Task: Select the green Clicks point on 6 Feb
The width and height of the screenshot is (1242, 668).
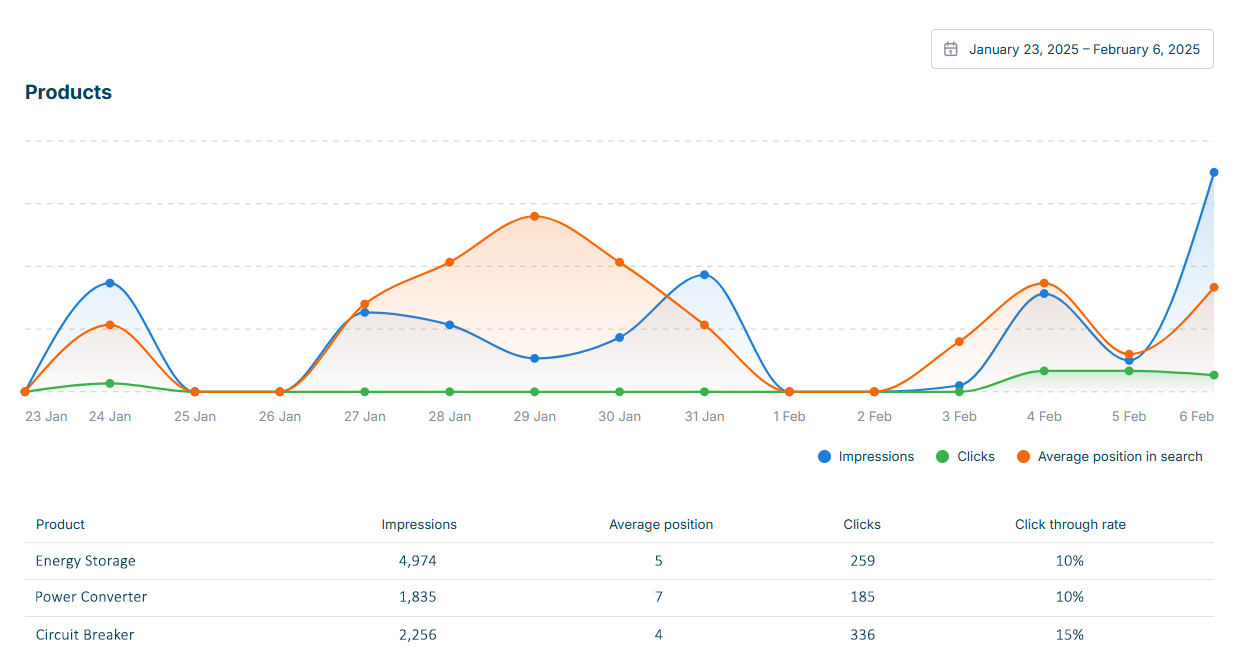Action: [x=1214, y=375]
